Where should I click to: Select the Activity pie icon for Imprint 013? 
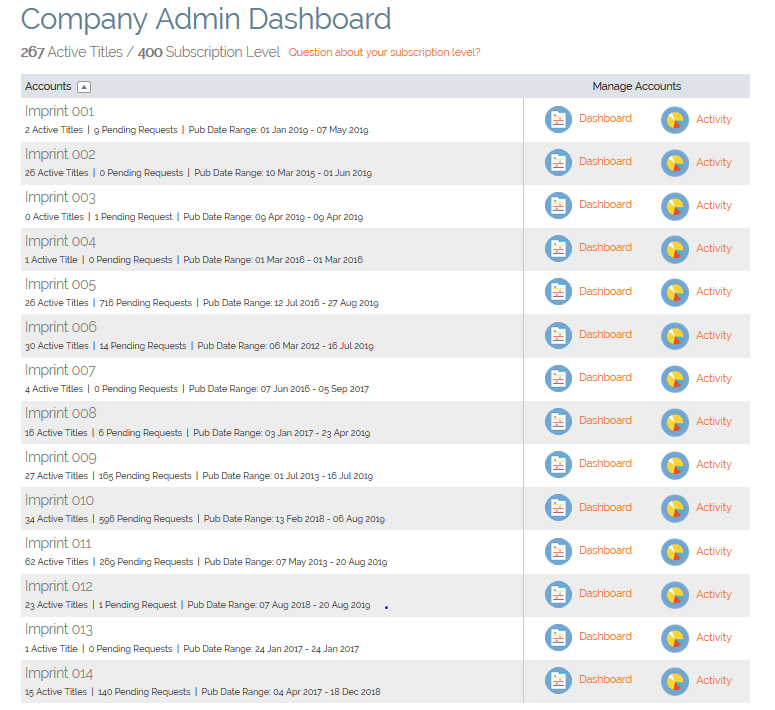click(x=675, y=638)
